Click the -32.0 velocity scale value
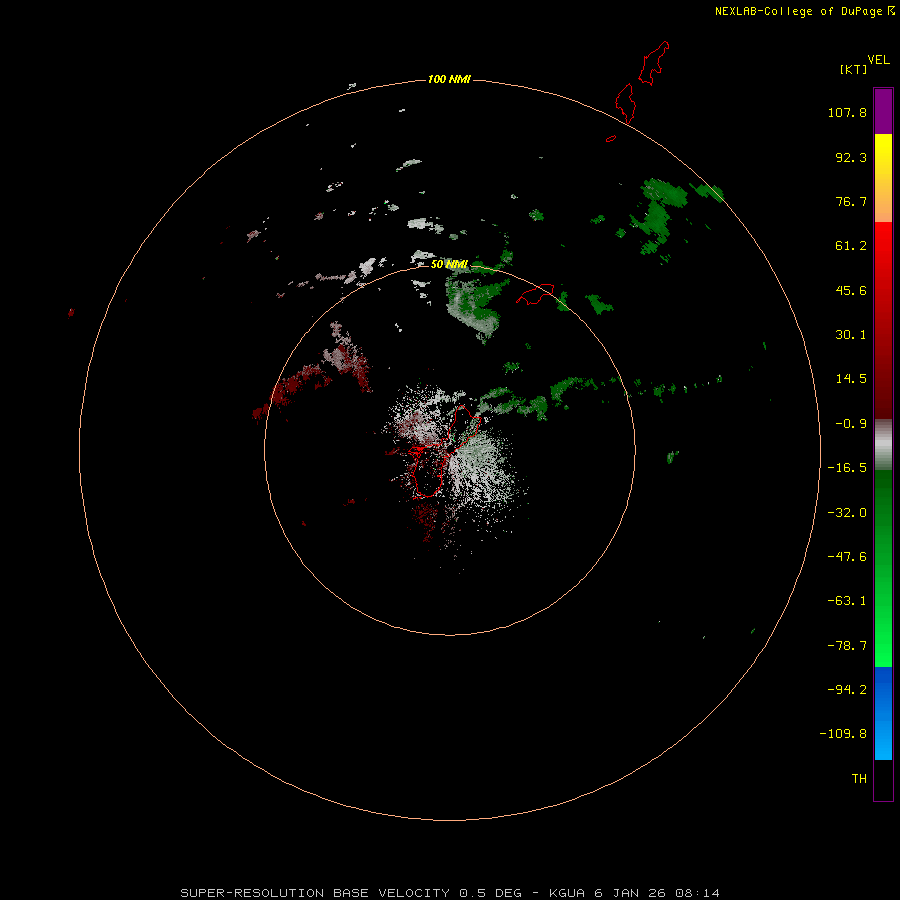The image size is (900, 900). tap(847, 513)
